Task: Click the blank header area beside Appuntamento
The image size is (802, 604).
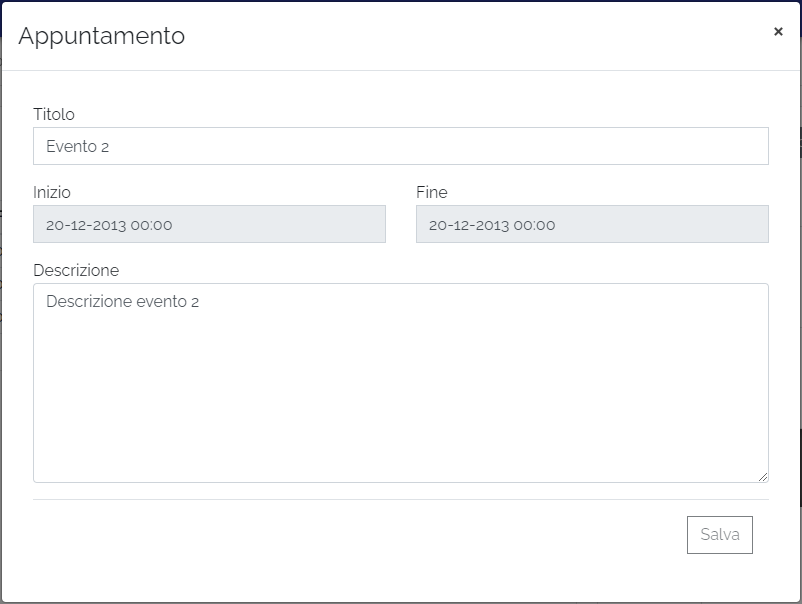Action: click(x=470, y=36)
